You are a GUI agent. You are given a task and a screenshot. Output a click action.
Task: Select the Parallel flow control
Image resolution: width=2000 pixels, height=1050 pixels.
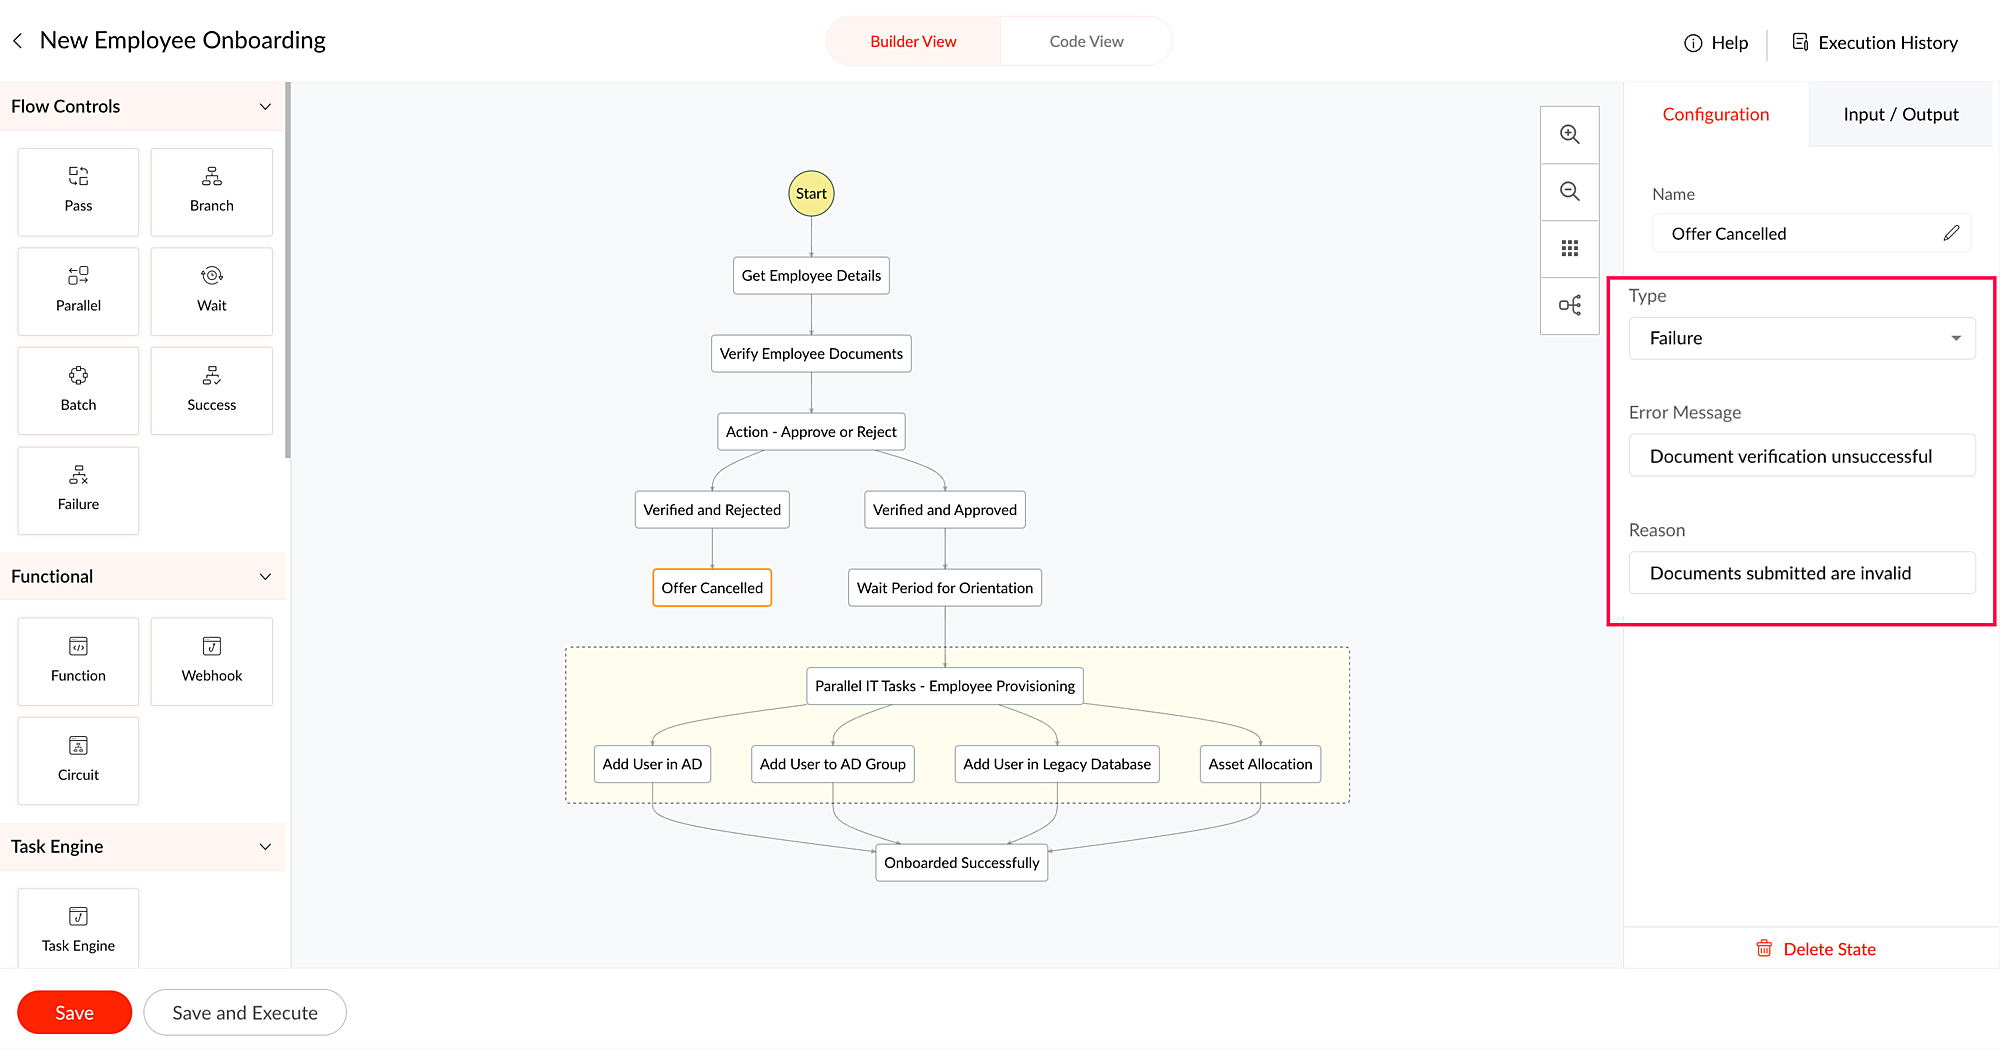click(x=78, y=290)
